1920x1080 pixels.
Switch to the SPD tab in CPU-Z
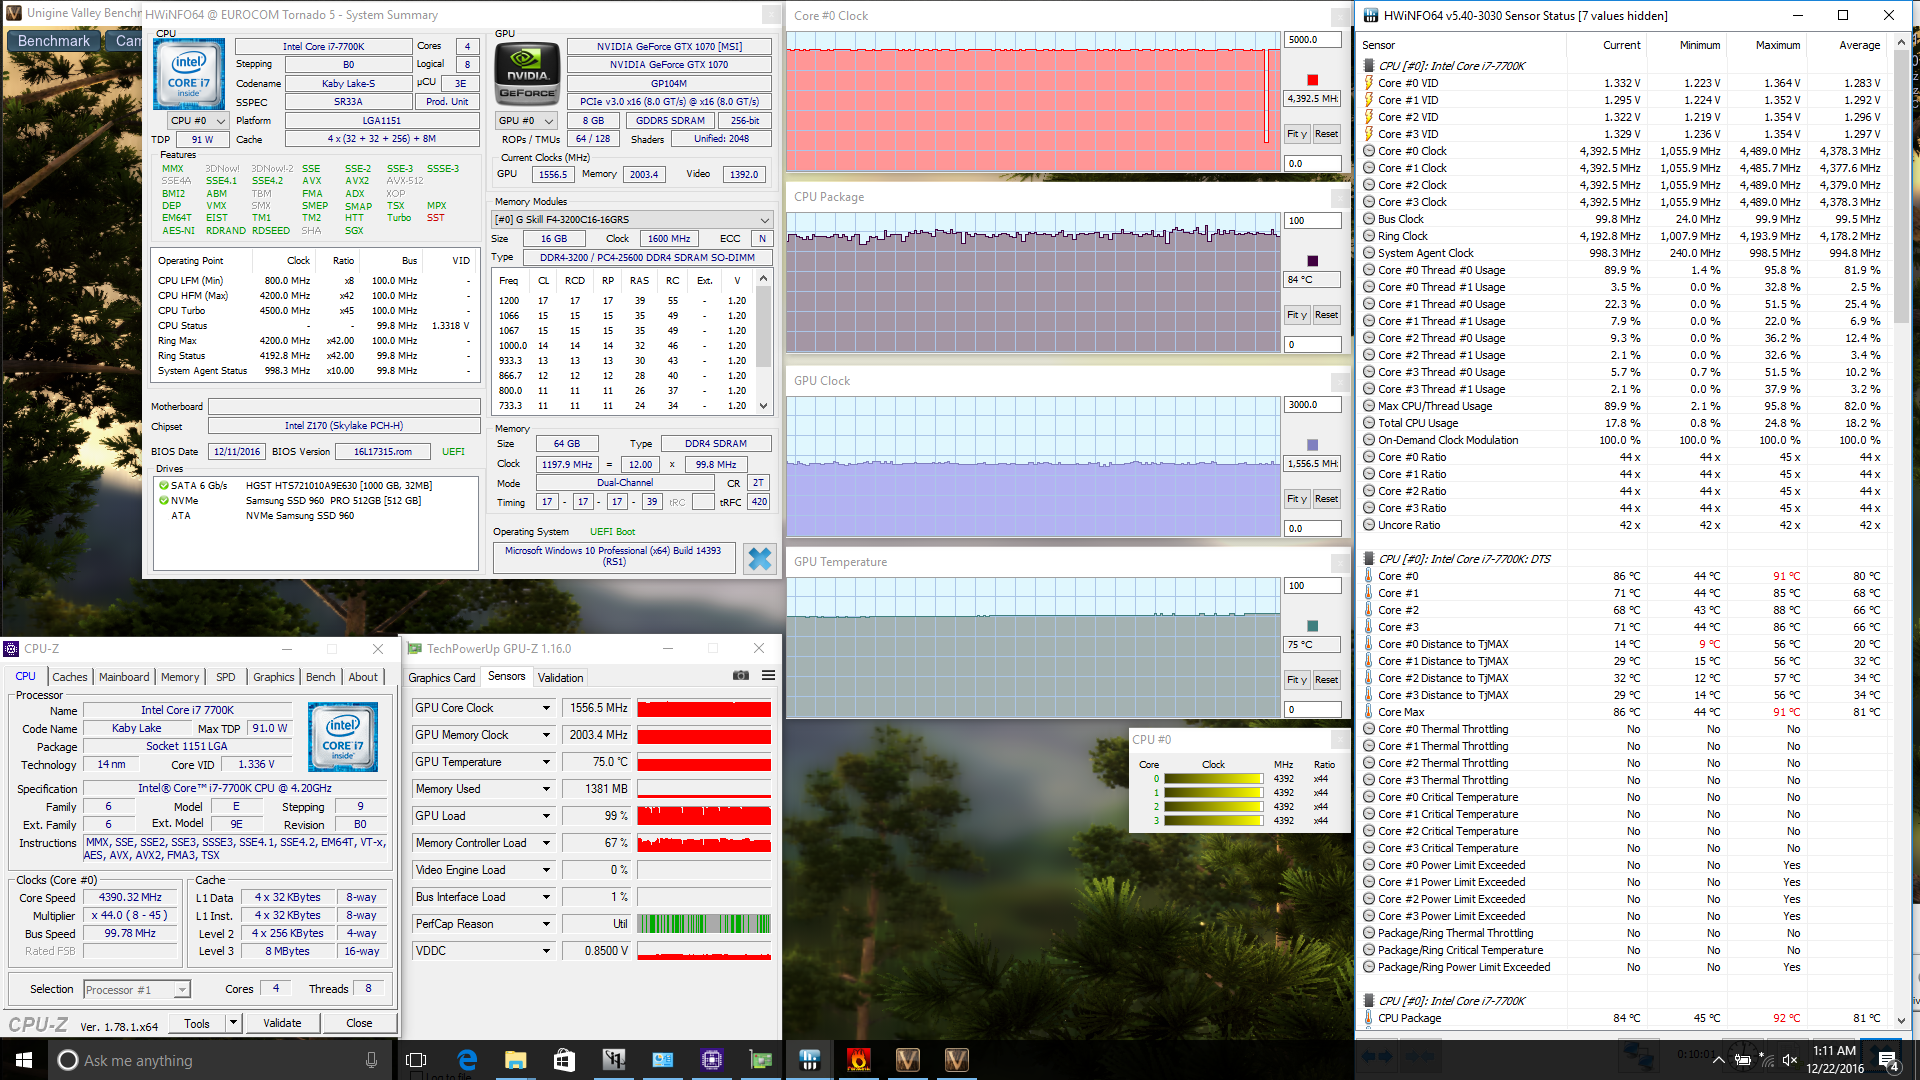pyautogui.click(x=226, y=677)
